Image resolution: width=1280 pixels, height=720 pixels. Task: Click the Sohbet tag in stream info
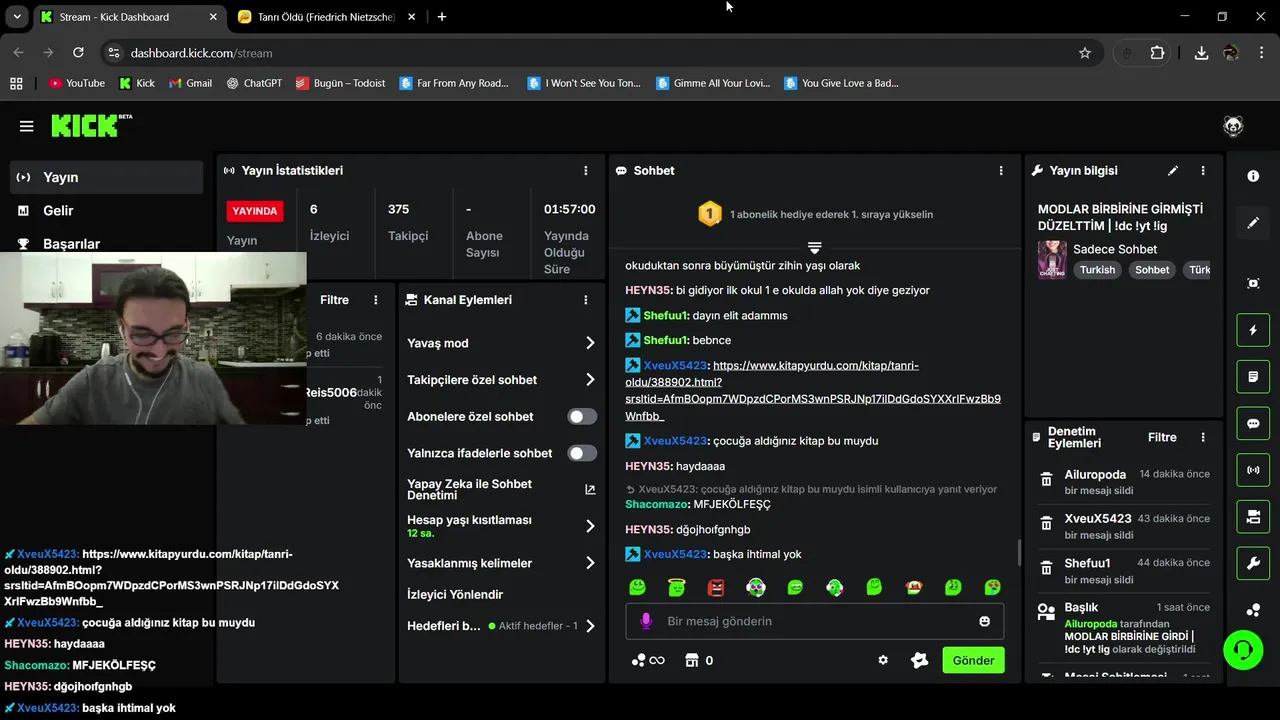(x=1152, y=270)
